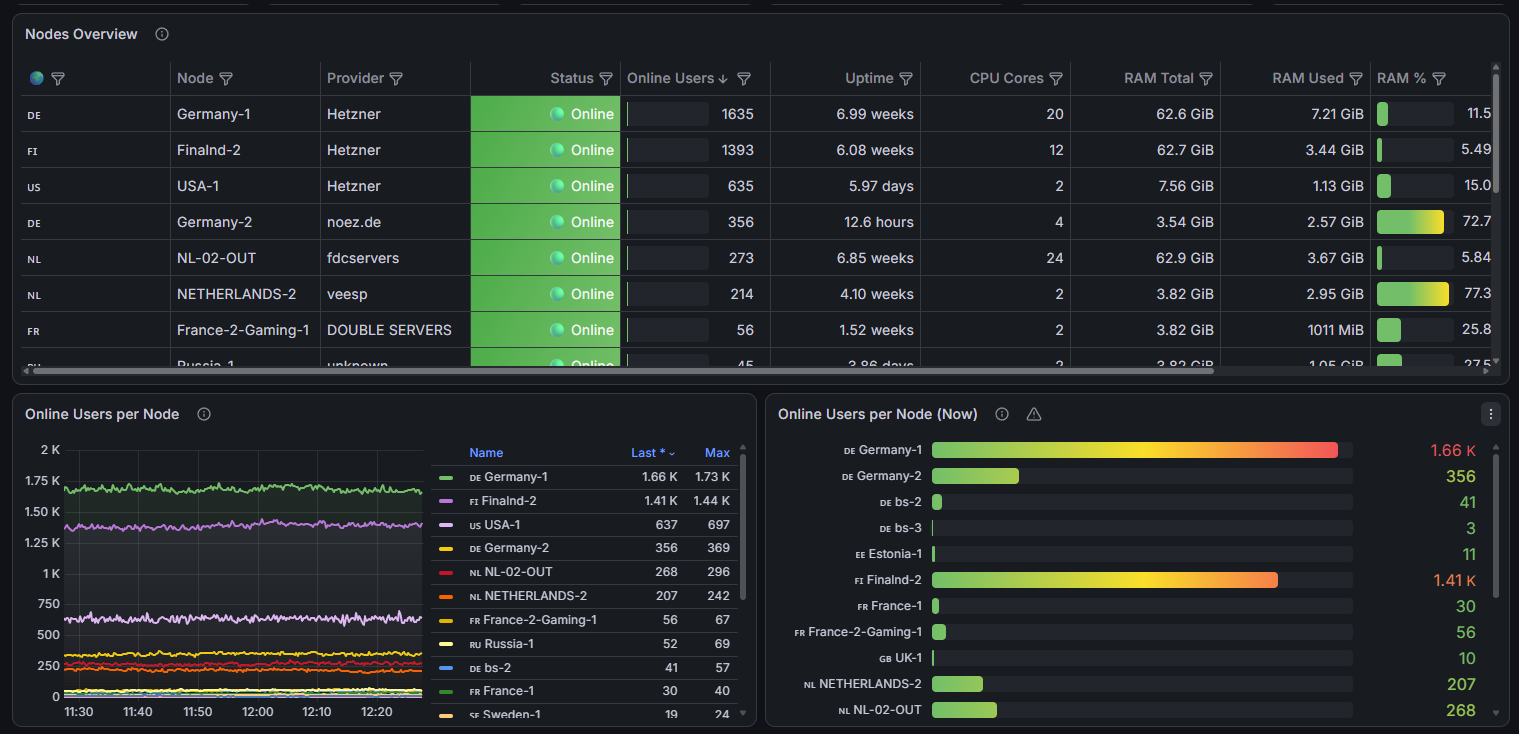Screen dimensions: 1519x734
Task: Sort table by Provider header
Action: (355, 78)
